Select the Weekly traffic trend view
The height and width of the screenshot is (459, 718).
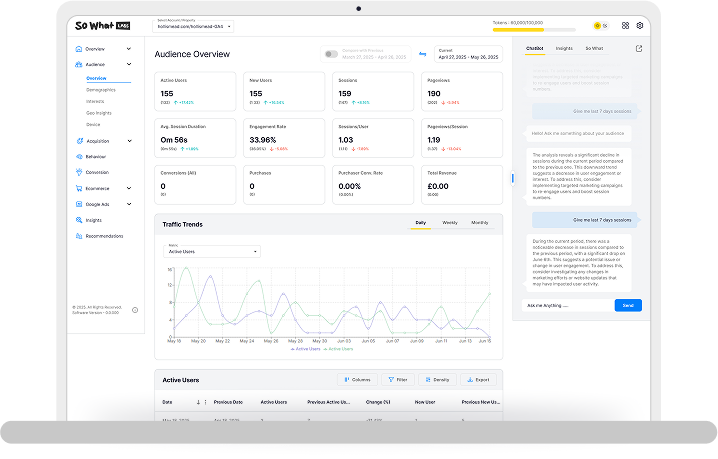pyautogui.click(x=450, y=222)
